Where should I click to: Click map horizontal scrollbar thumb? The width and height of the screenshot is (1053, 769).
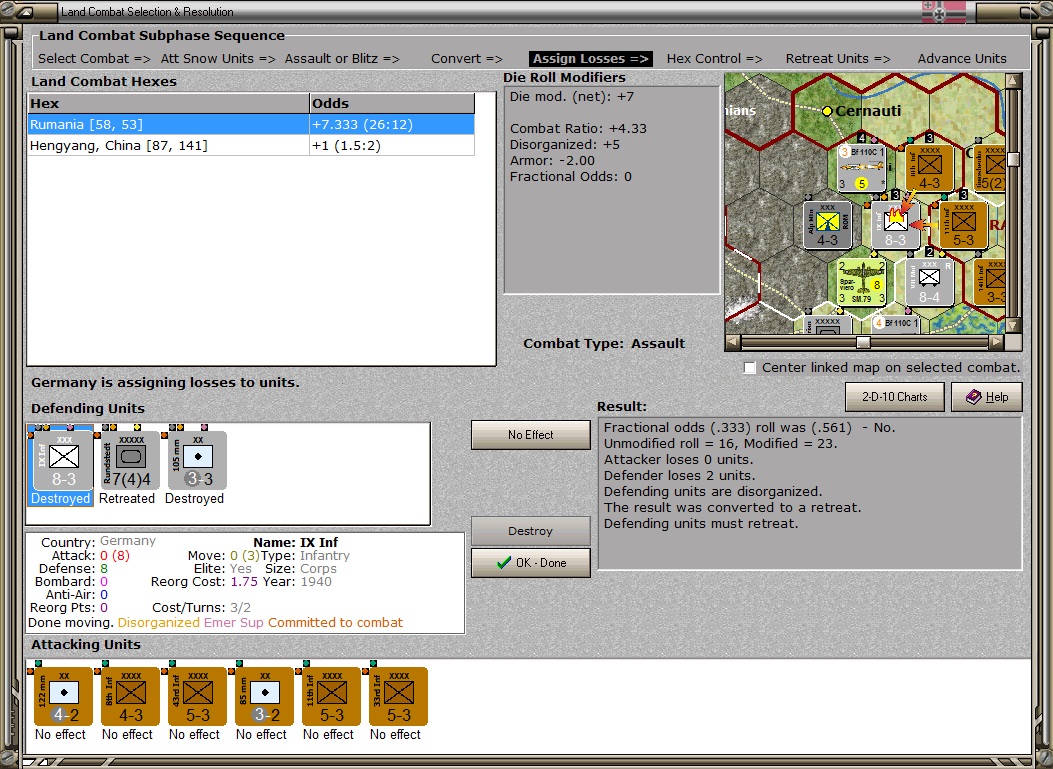(x=864, y=343)
